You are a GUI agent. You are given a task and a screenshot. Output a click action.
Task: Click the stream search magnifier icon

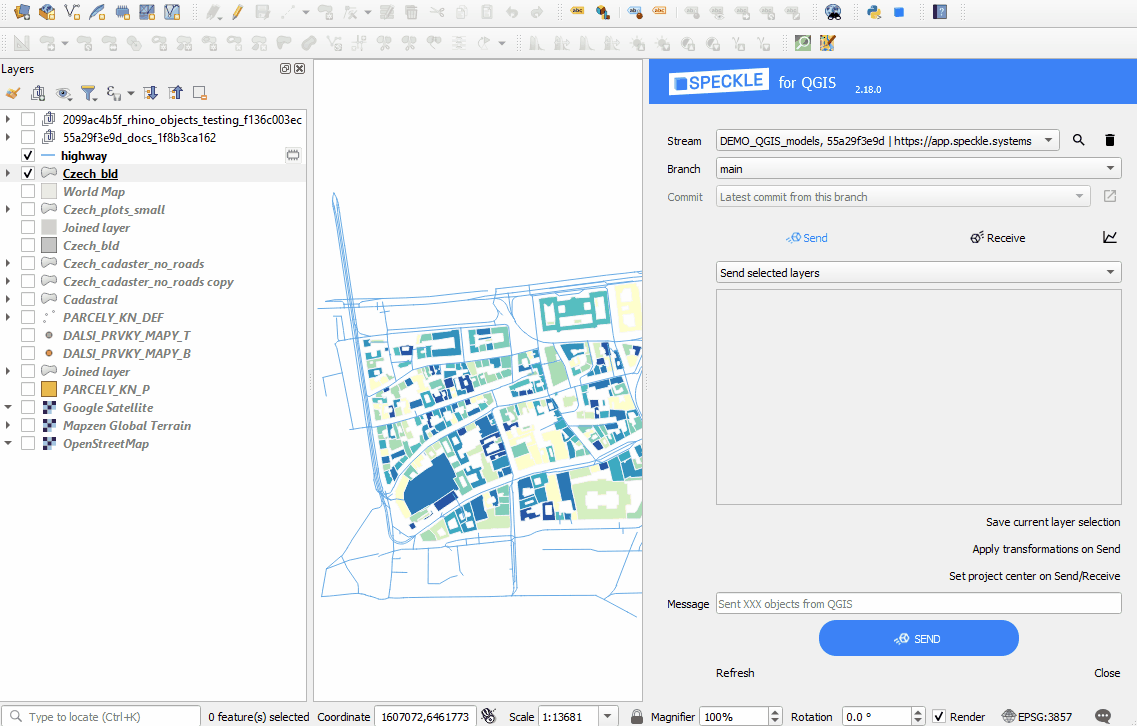[x=1078, y=141]
